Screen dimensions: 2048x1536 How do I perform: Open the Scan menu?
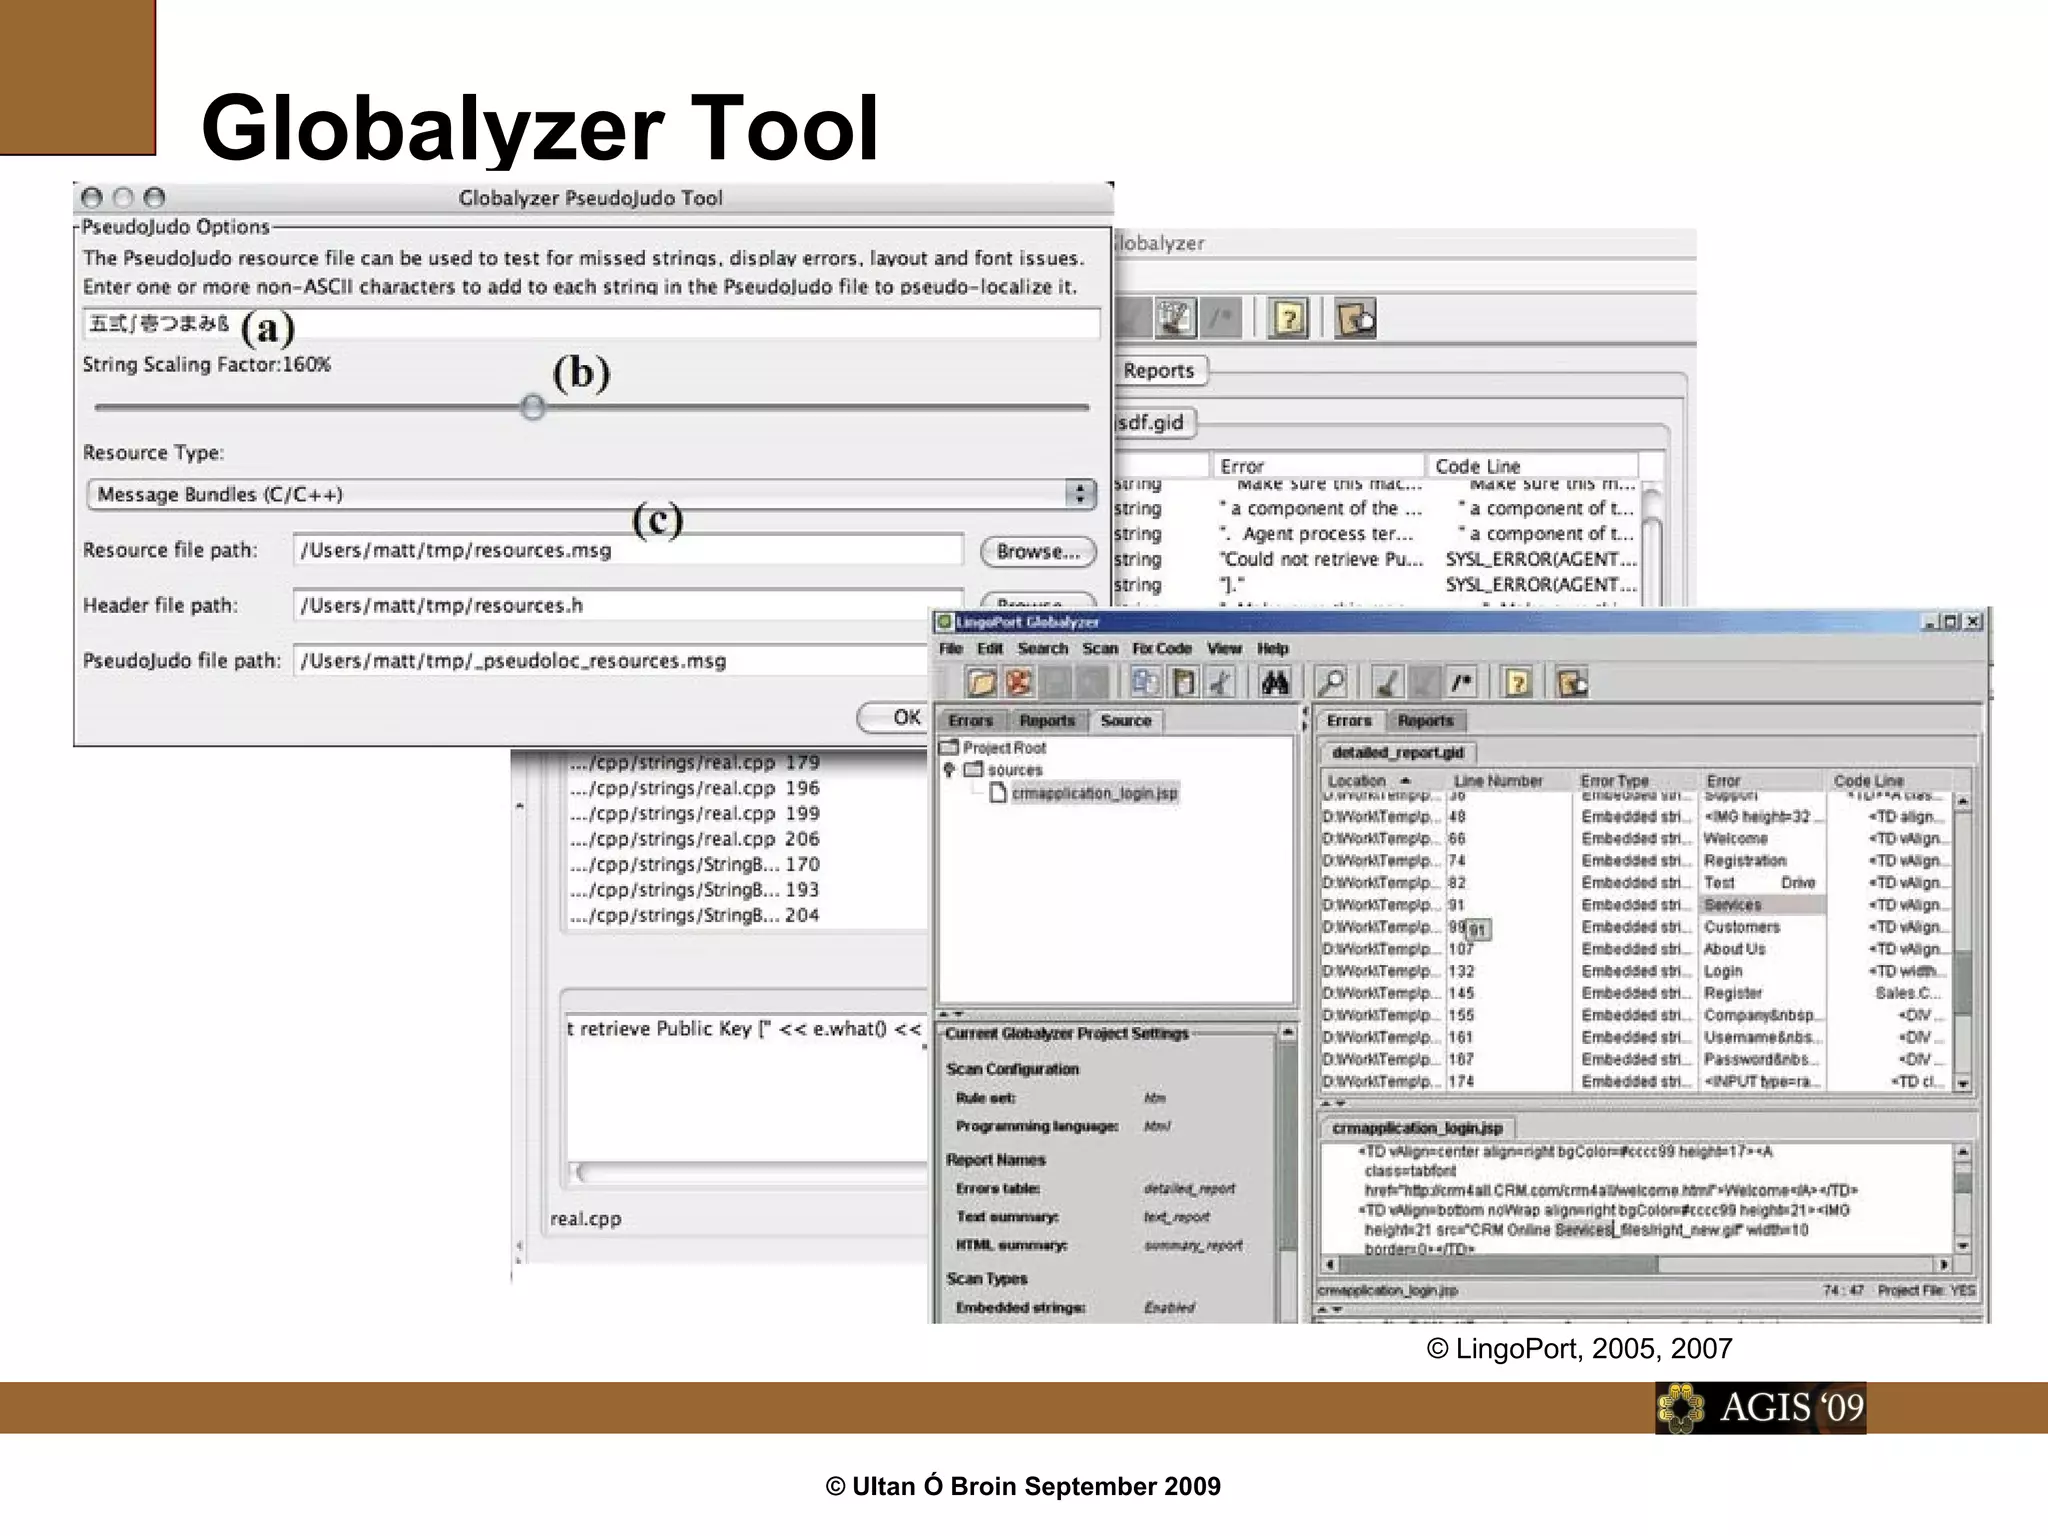point(1100,649)
